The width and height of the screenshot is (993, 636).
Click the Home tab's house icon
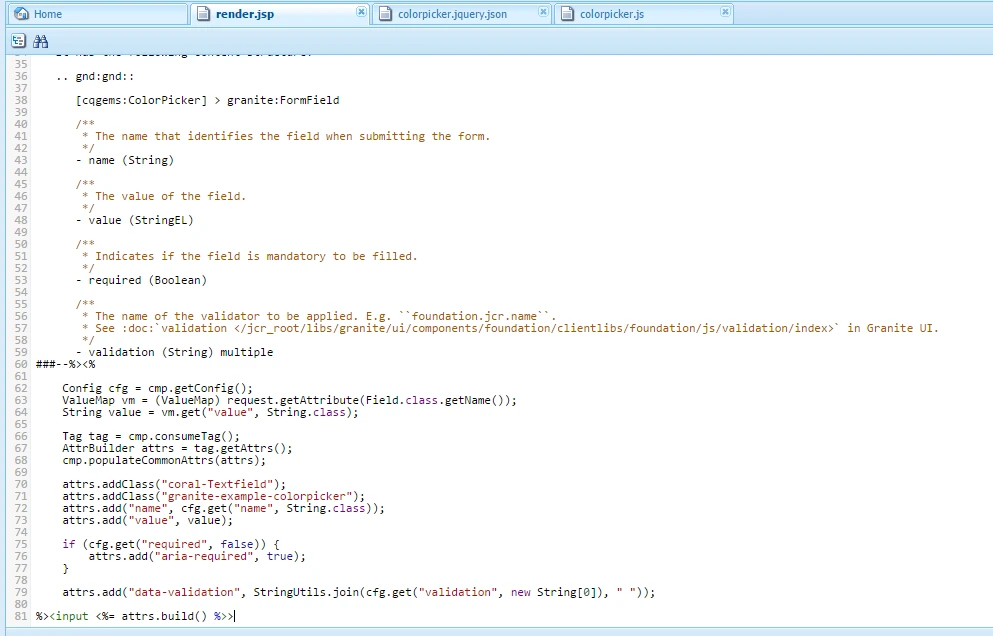click(22, 13)
